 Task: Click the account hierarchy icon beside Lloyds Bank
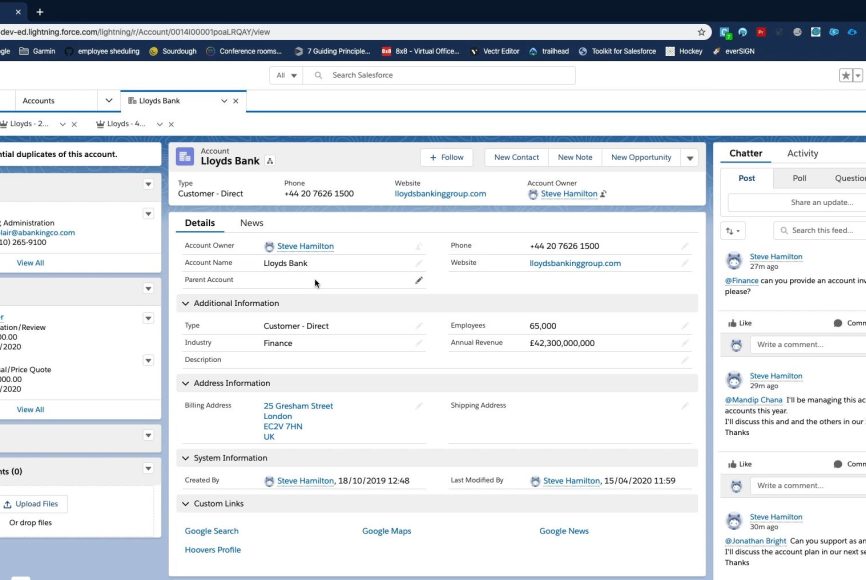pyautogui.click(x=270, y=161)
